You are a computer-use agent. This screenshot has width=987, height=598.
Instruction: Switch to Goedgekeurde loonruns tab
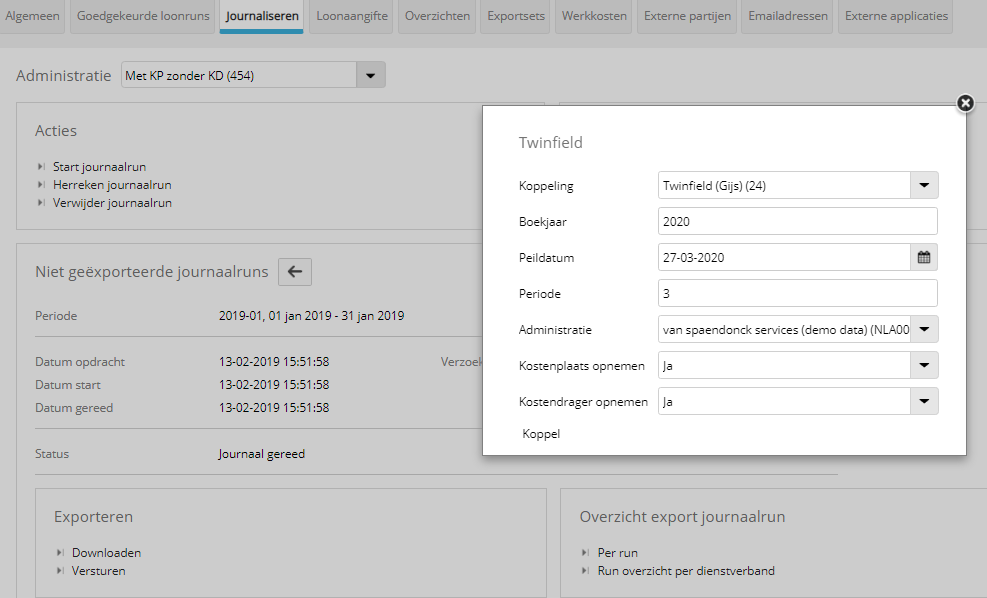(143, 16)
